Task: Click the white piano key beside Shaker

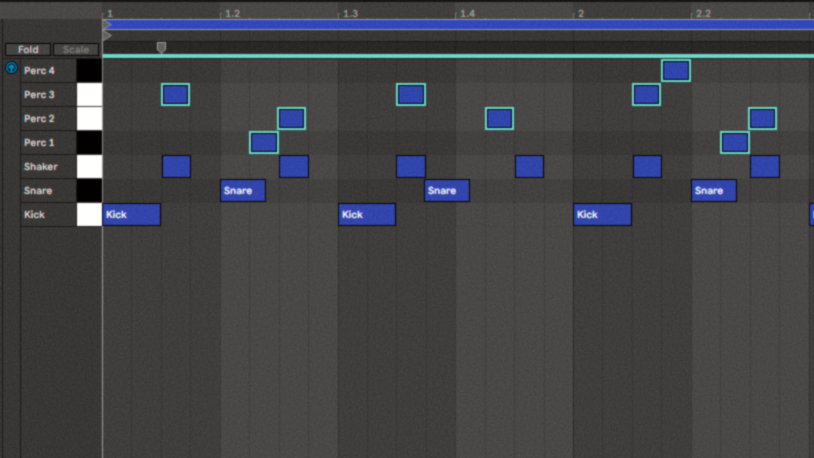Action: tap(89, 167)
